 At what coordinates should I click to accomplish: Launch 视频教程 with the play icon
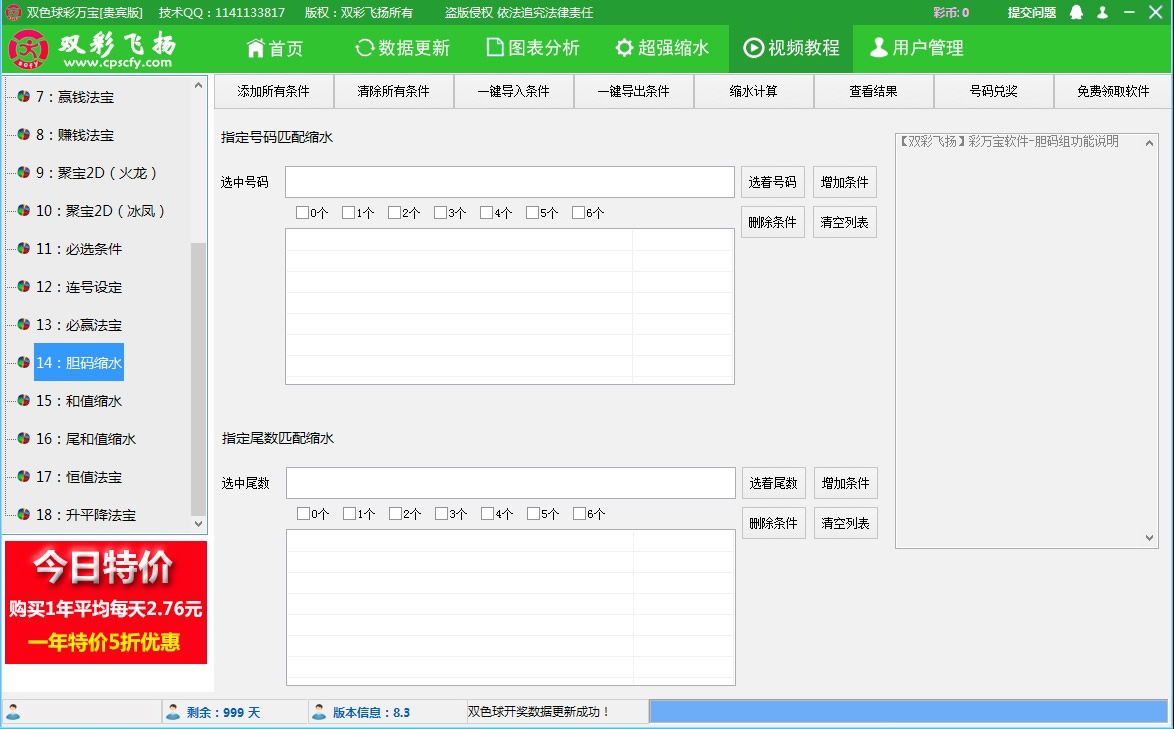752,47
